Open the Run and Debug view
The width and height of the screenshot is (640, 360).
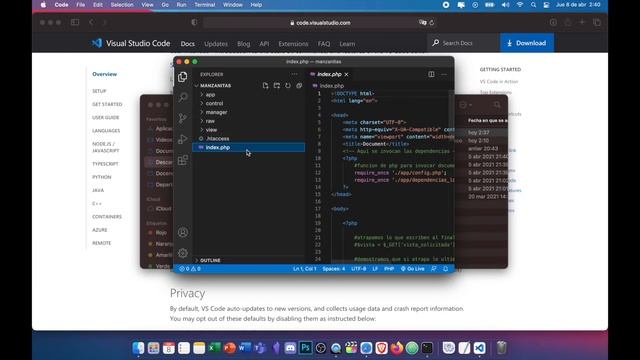point(182,139)
